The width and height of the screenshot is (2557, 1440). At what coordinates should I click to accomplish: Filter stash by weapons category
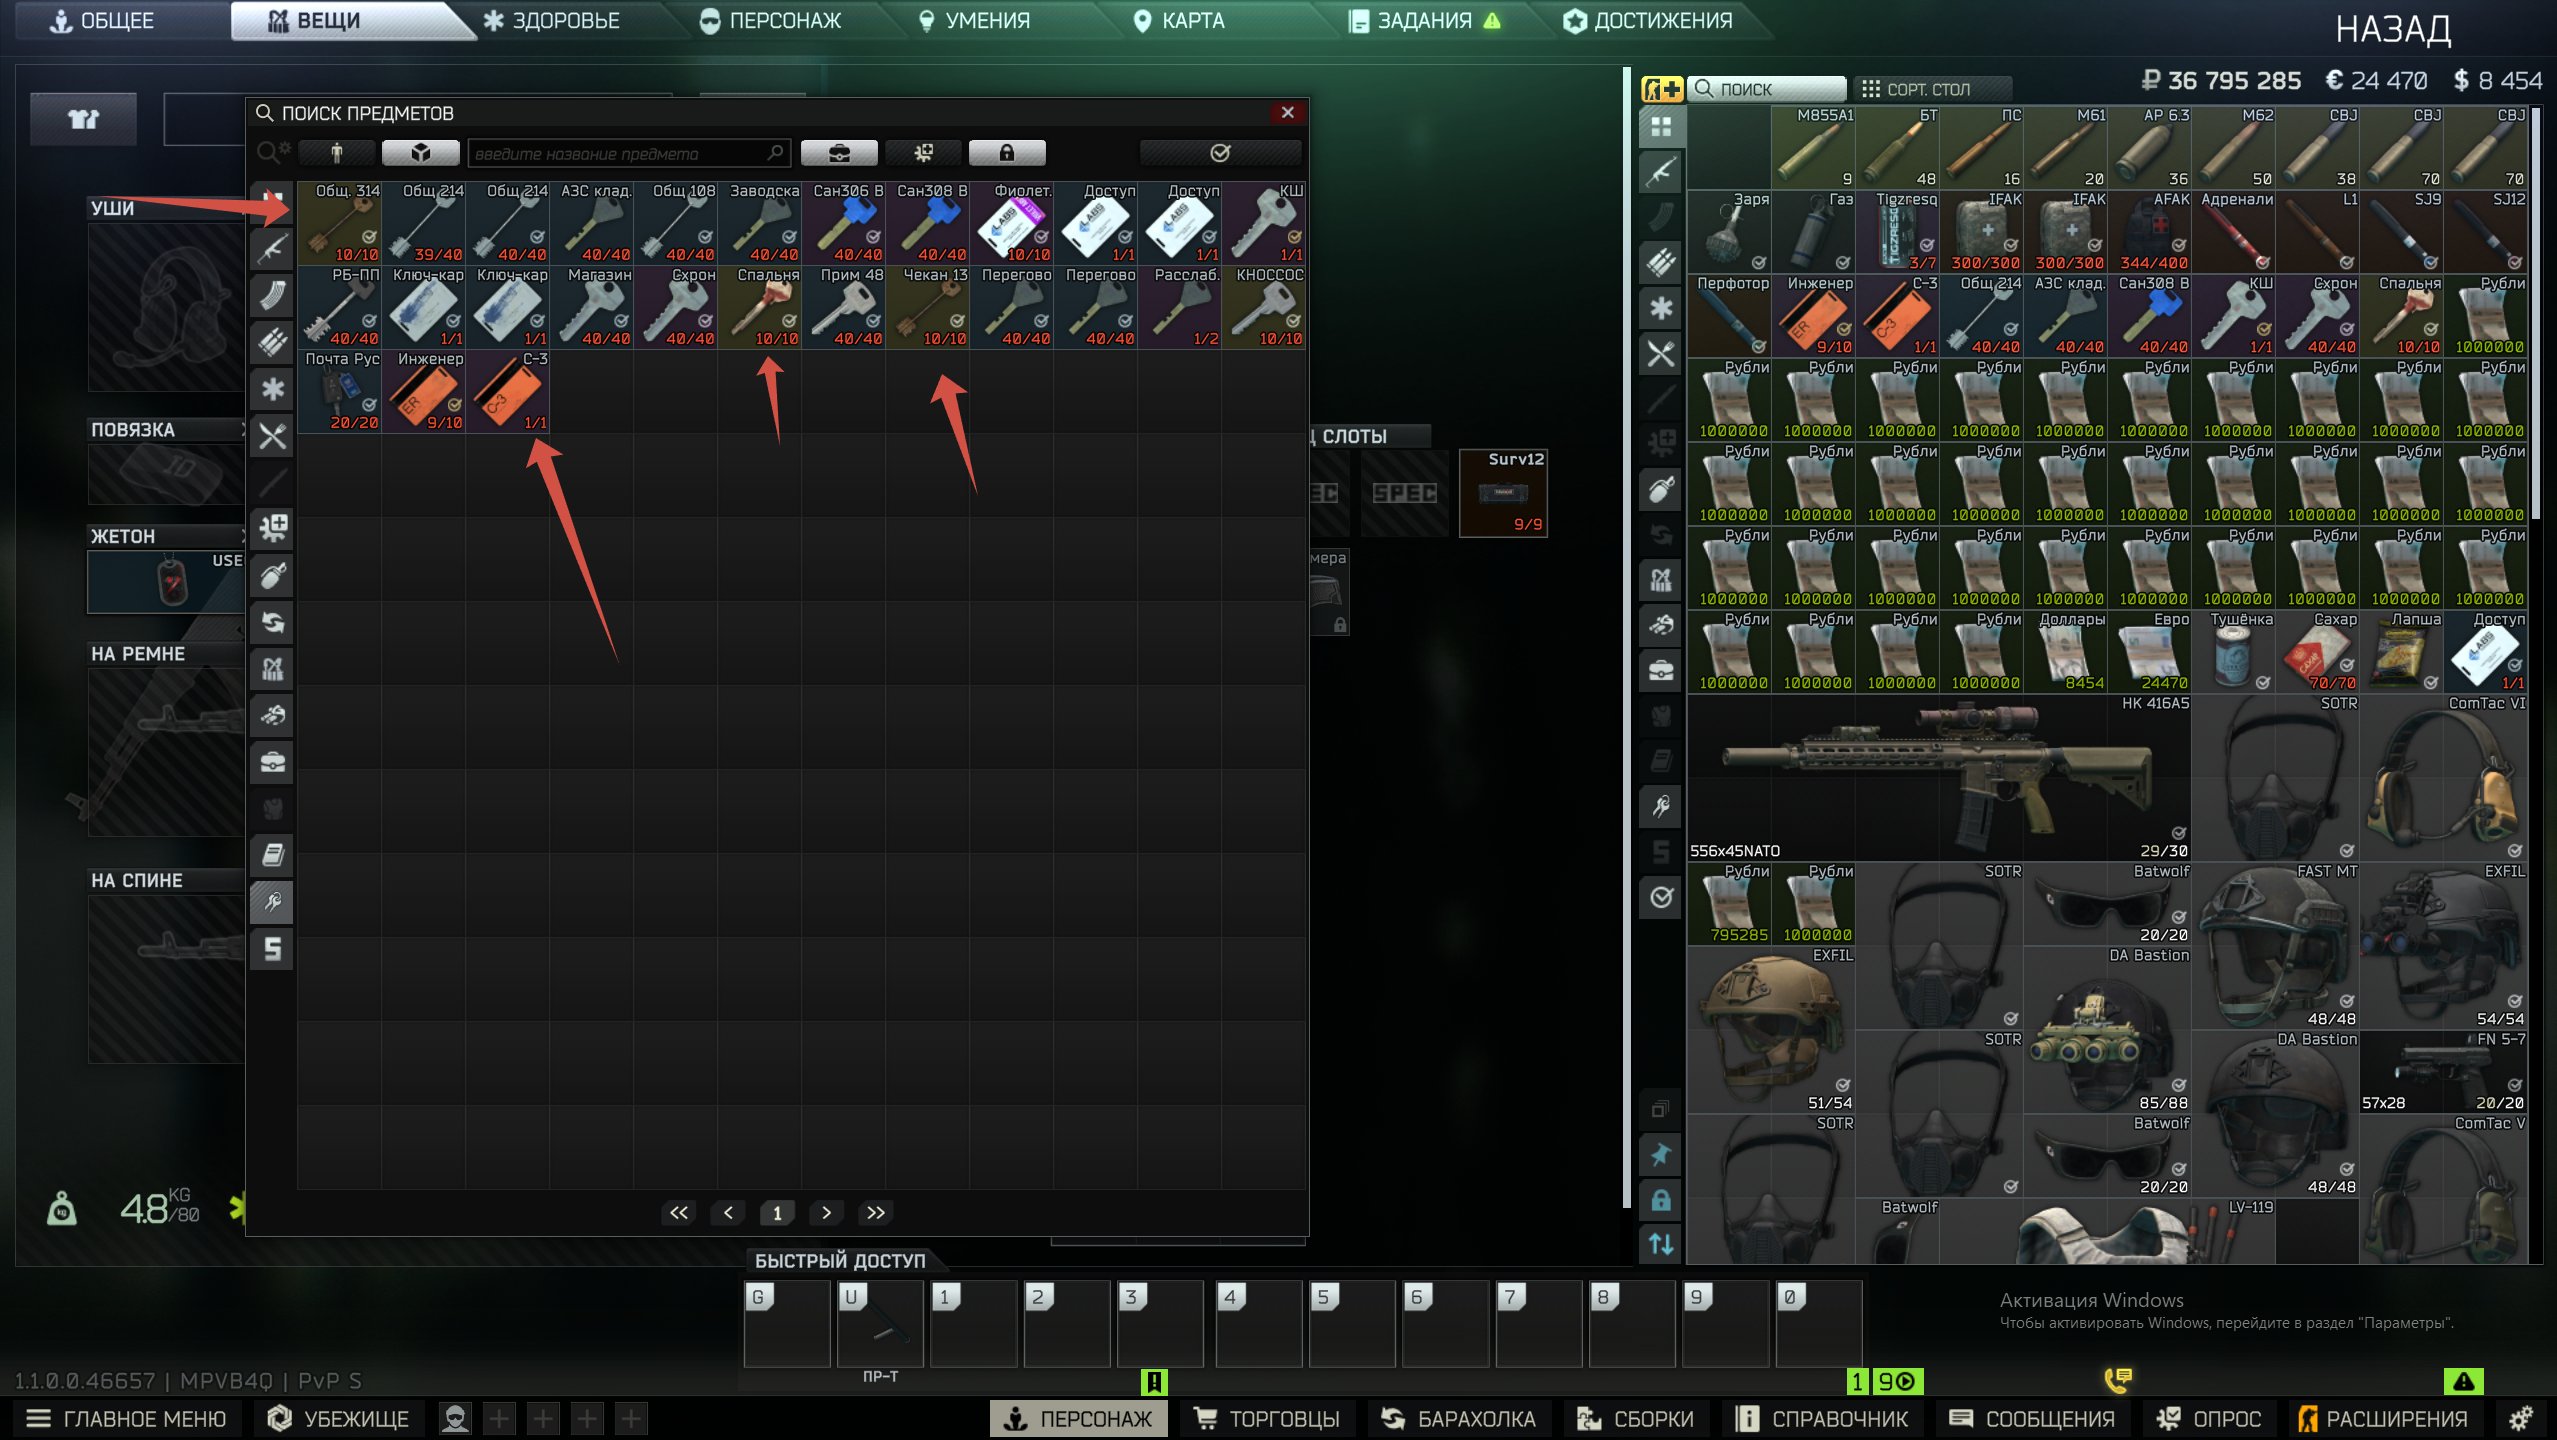(1661, 172)
